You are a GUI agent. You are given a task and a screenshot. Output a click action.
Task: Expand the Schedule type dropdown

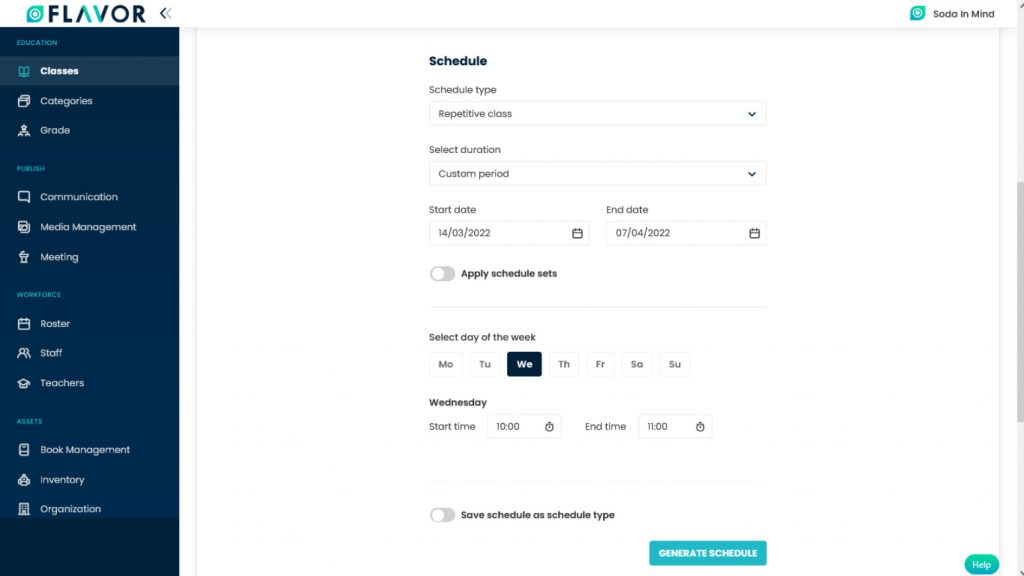[x=598, y=114]
